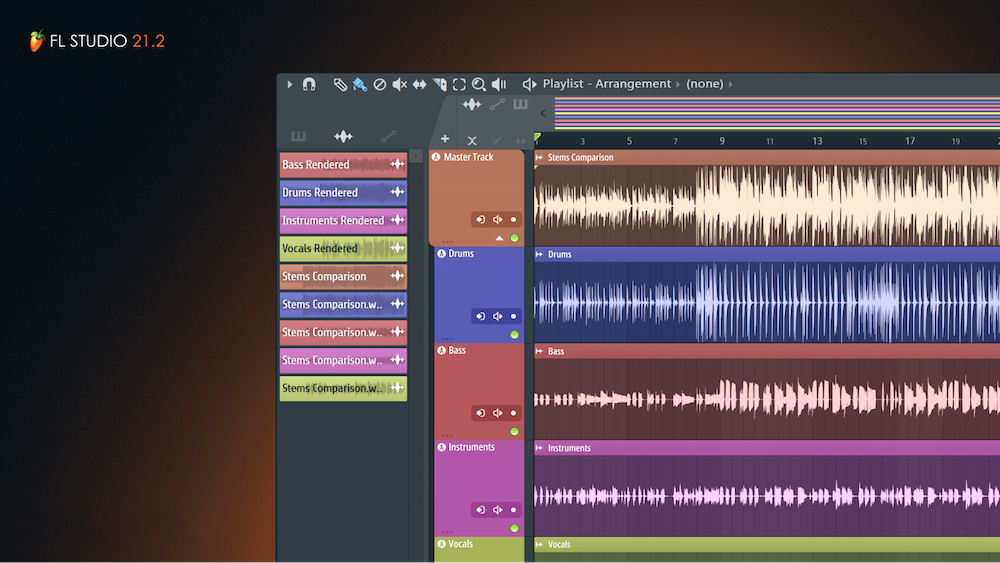Select the Paint brush tool

pos(359,85)
